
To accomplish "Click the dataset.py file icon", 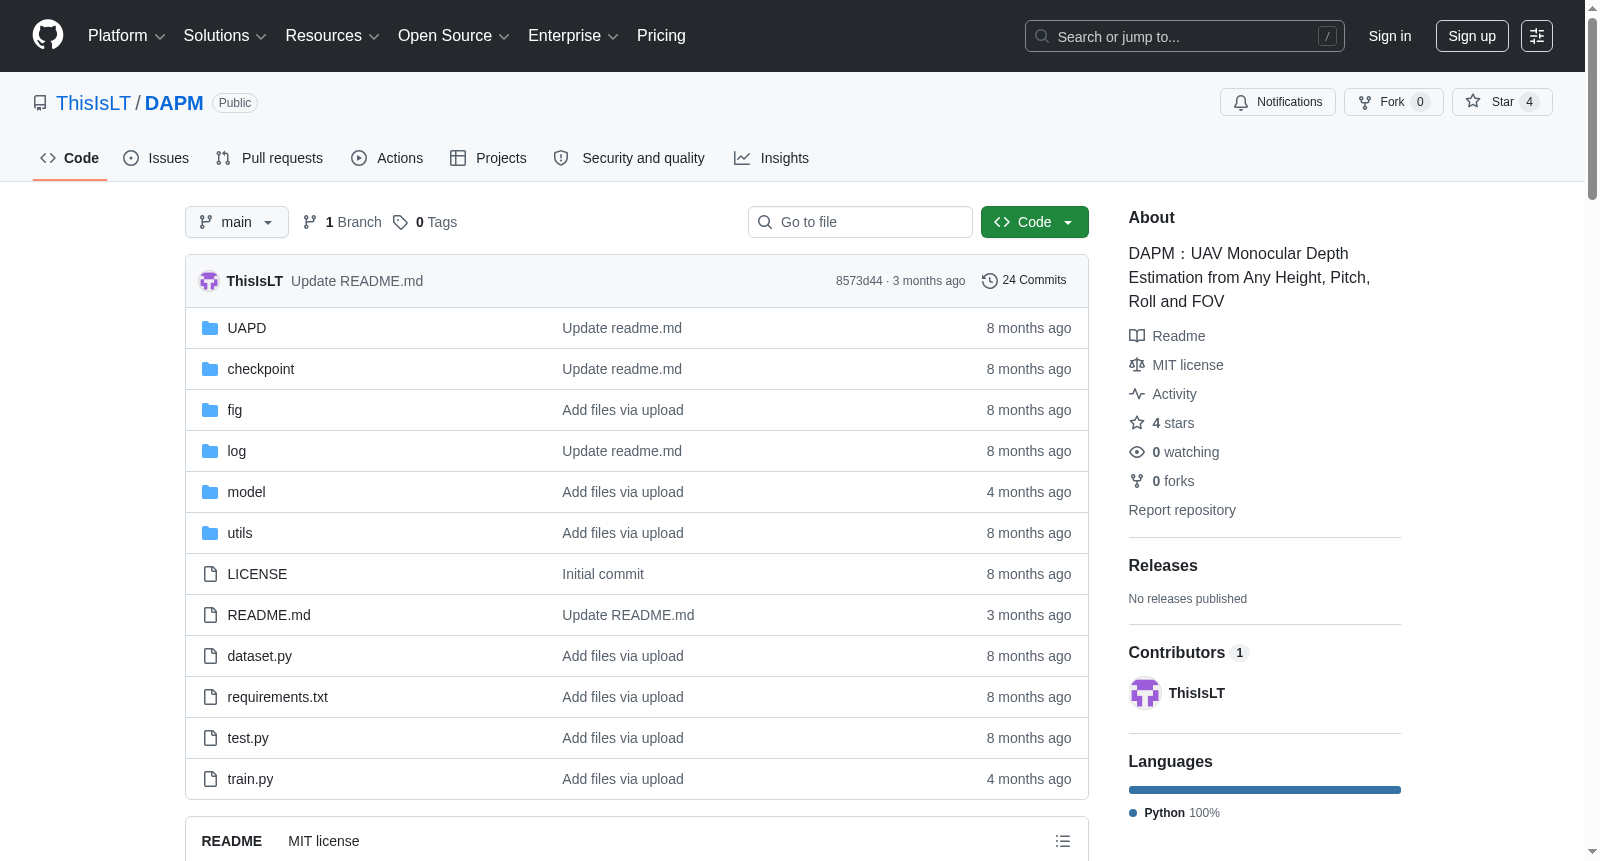I will 210,656.
